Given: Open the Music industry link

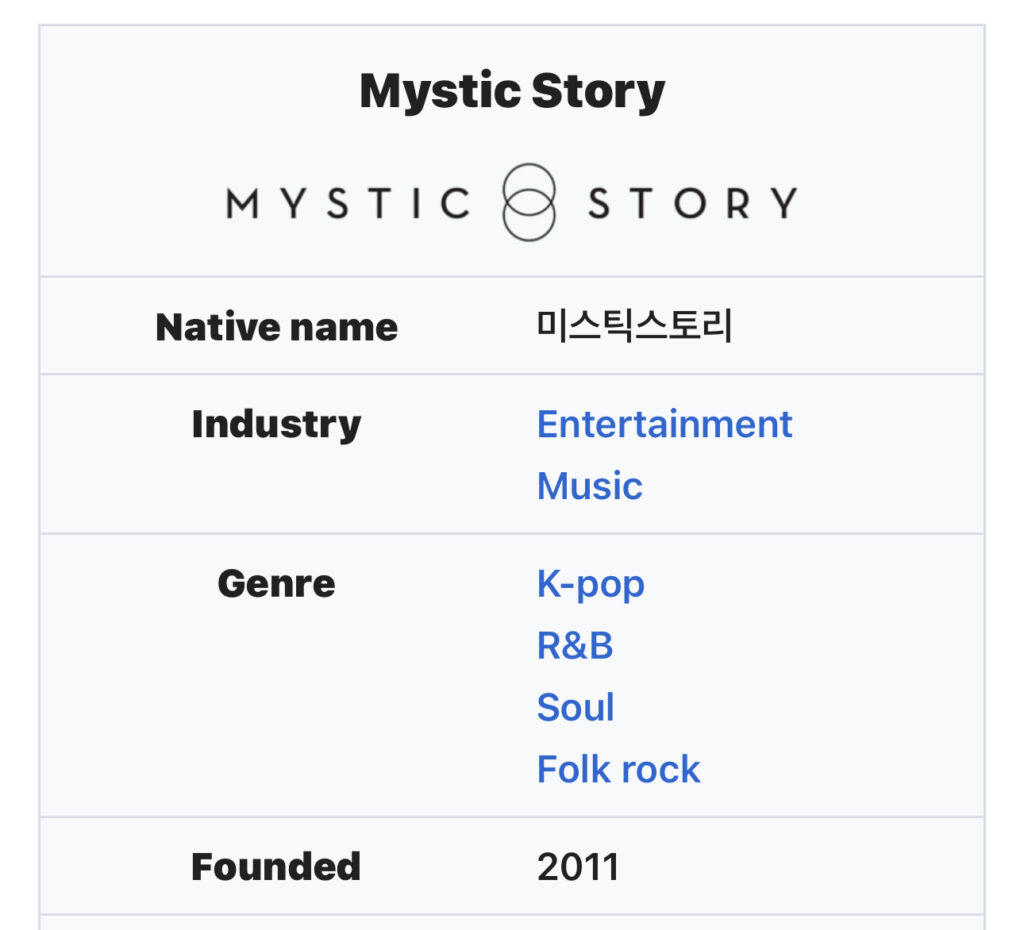Looking at the screenshot, I should coord(589,486).
